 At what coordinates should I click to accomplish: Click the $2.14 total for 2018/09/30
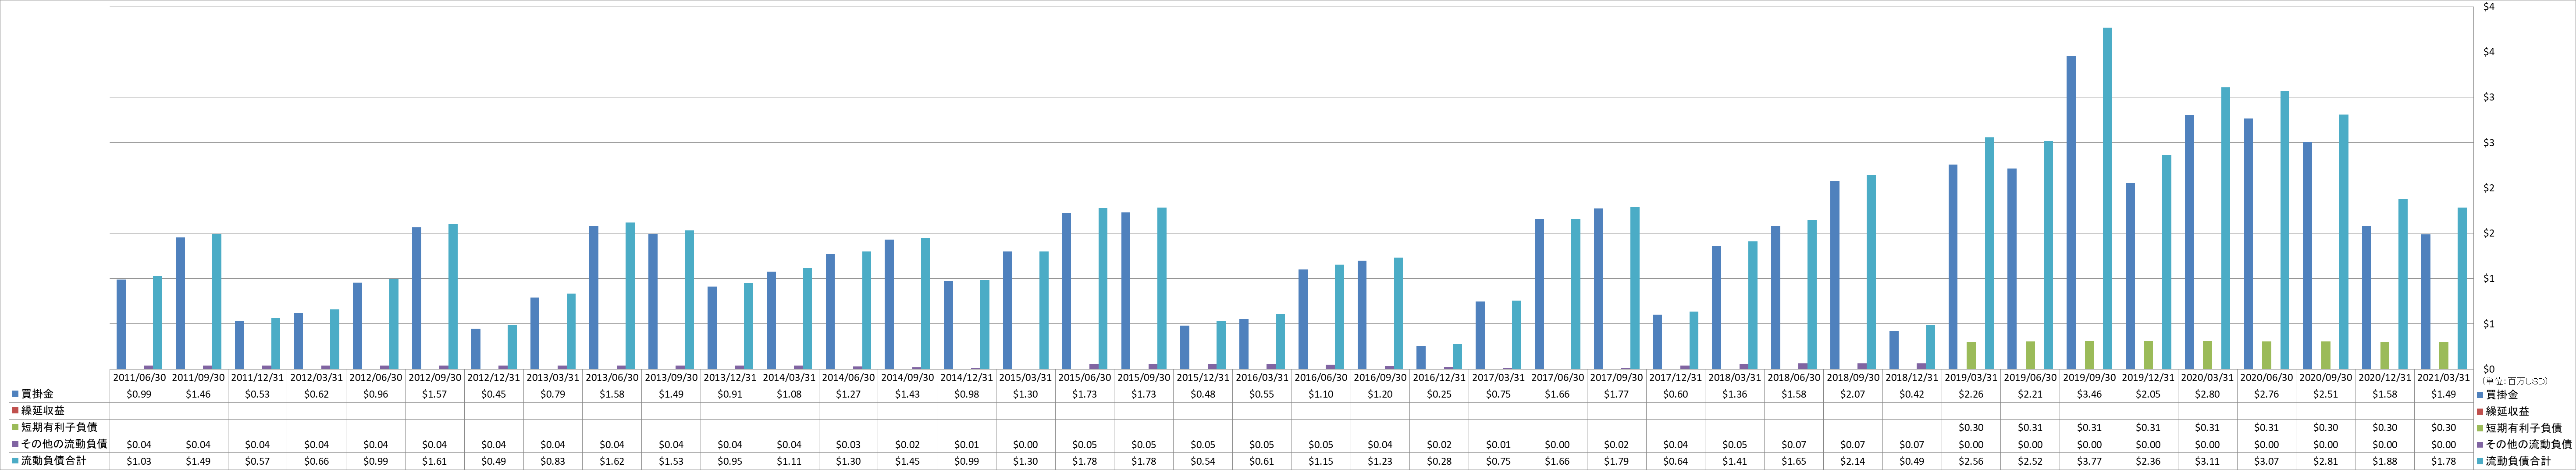[1853, 461]
